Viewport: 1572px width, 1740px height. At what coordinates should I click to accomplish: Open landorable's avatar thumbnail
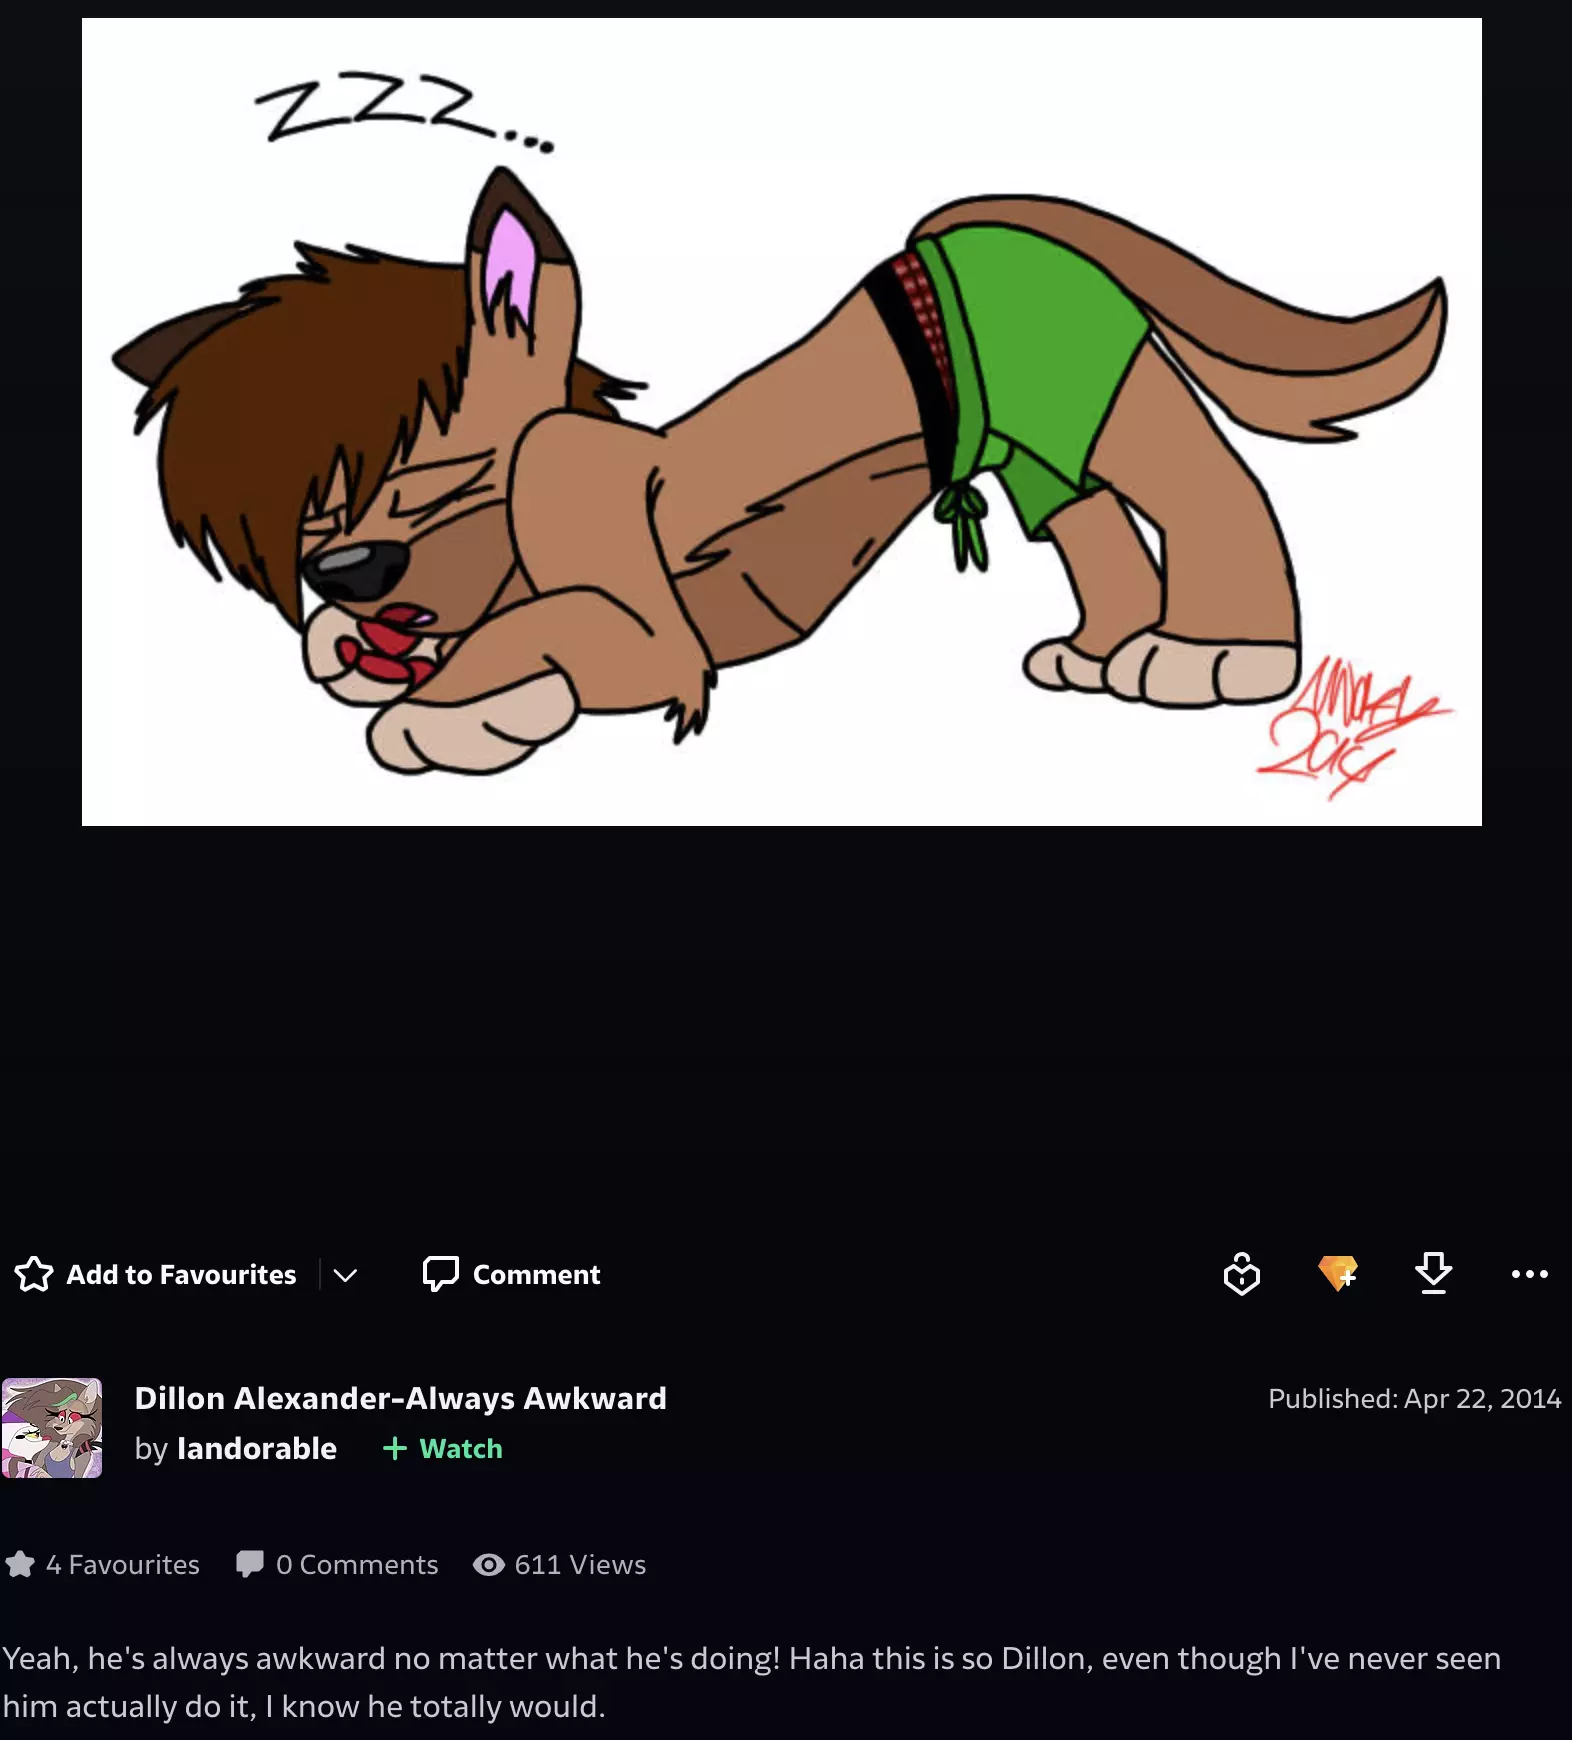pos(52,1428)
